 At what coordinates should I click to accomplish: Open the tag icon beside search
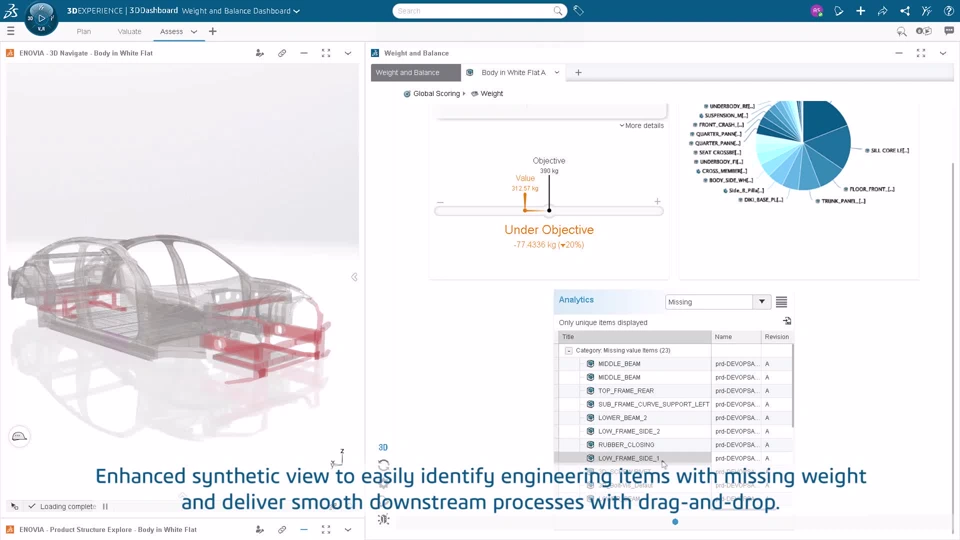click(579, 10)
